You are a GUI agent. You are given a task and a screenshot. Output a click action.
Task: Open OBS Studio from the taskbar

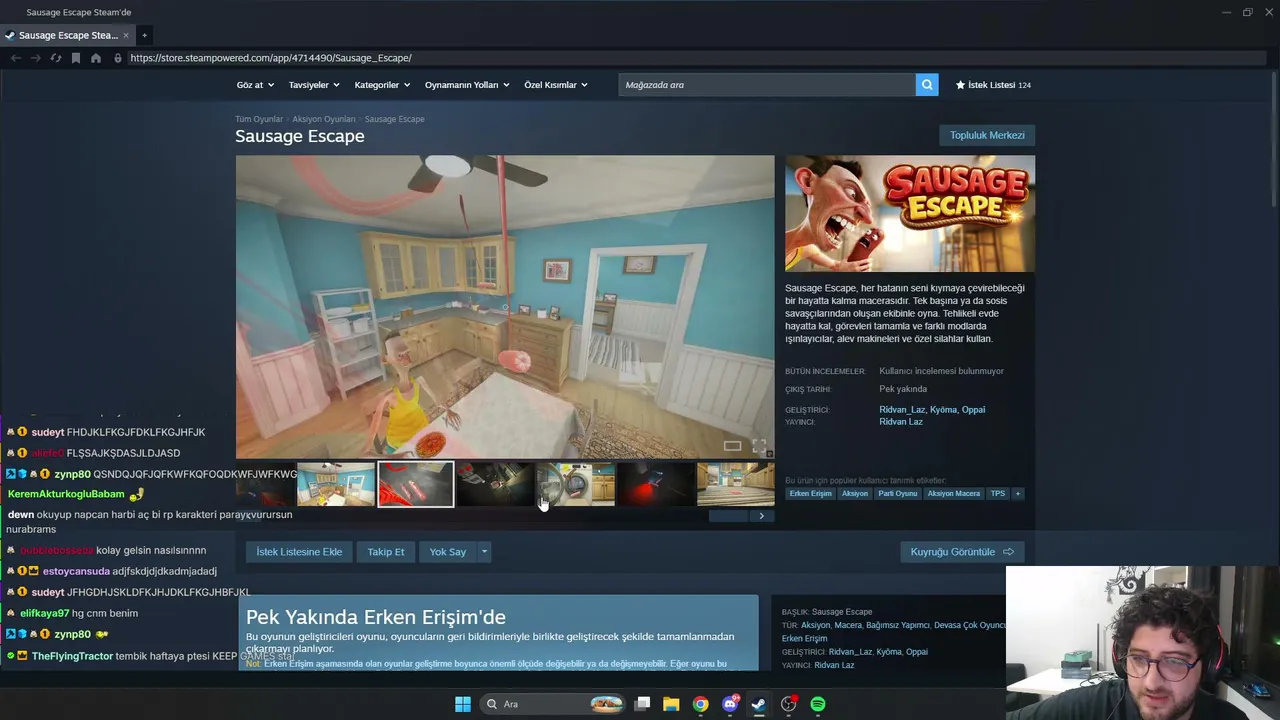click(x=789, y=704)
